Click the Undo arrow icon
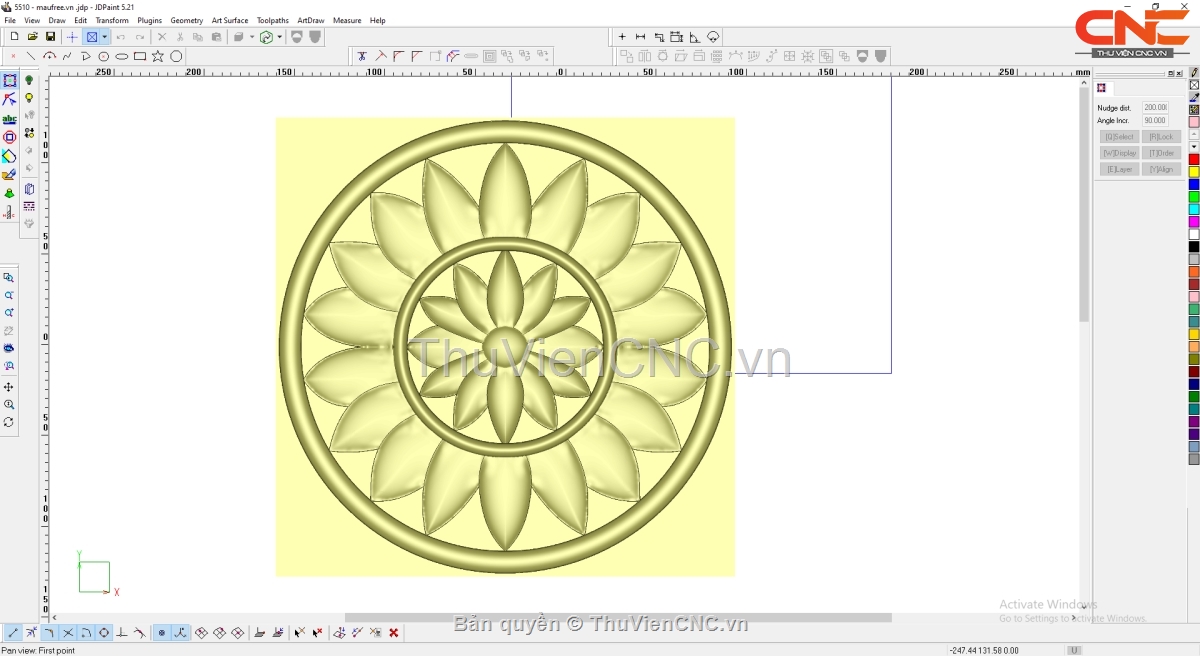 point(120,37)
